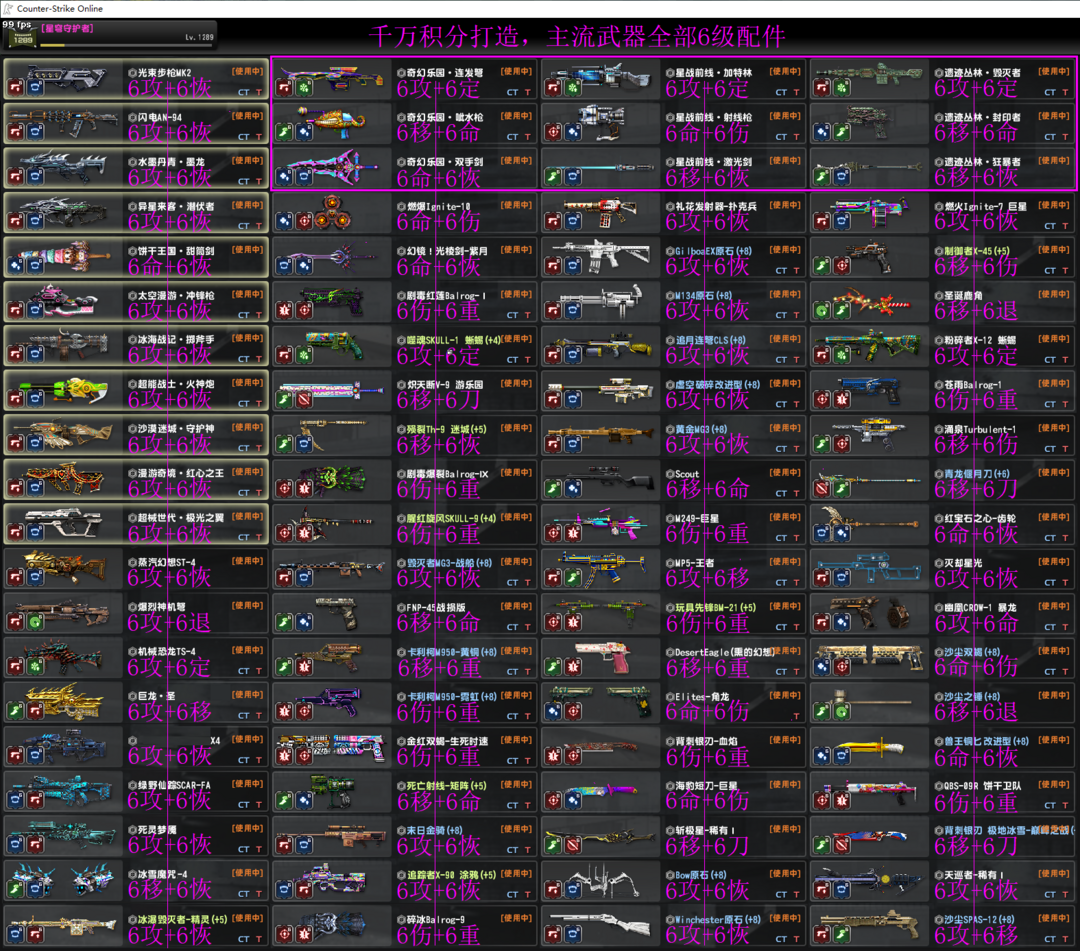This screenshot has height=951, width=1080.
Task: Click weapon name MP5-王者
Action: point(694,563)
